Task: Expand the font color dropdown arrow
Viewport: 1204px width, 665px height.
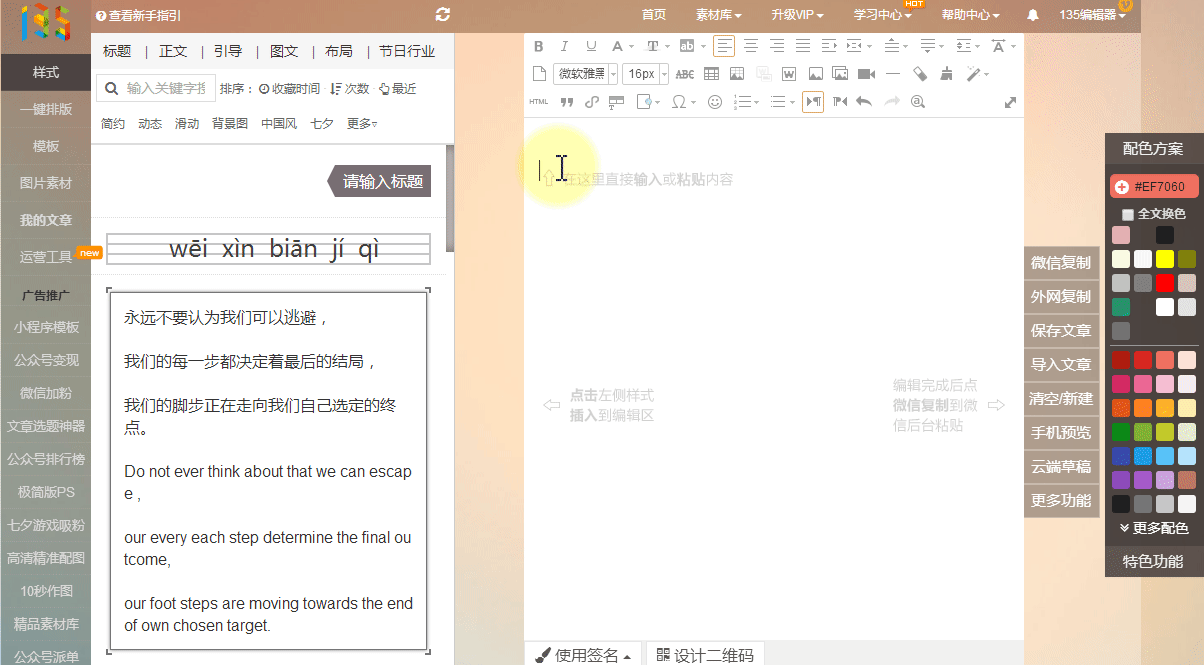Action: (631, 46)
